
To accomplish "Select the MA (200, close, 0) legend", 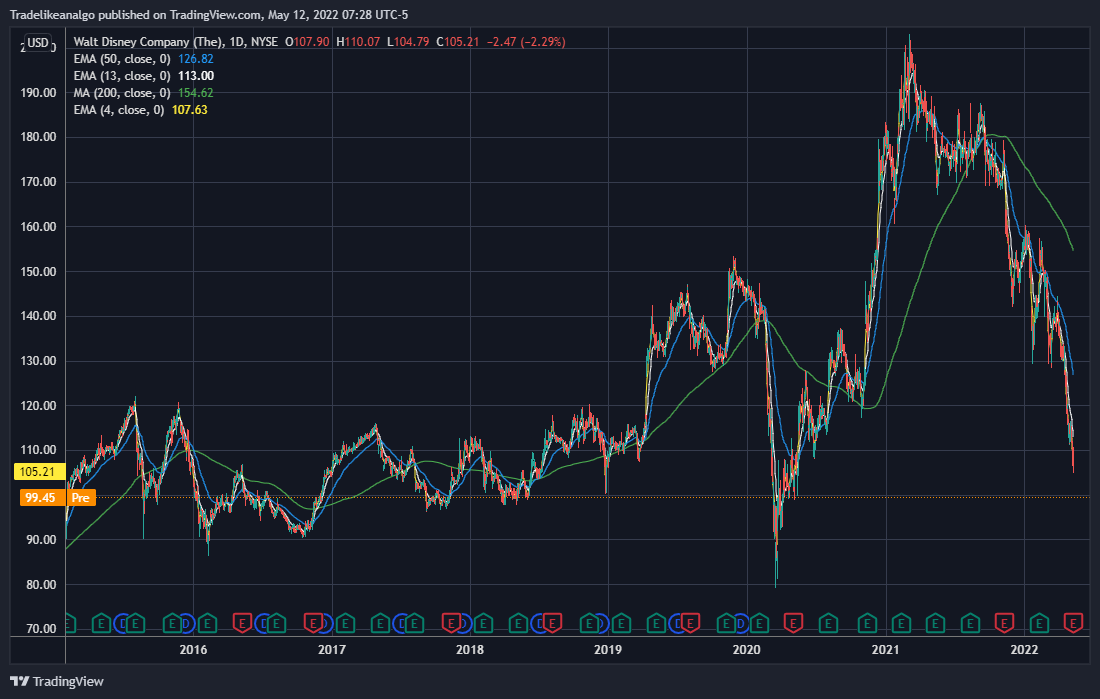I will point(122,93).
